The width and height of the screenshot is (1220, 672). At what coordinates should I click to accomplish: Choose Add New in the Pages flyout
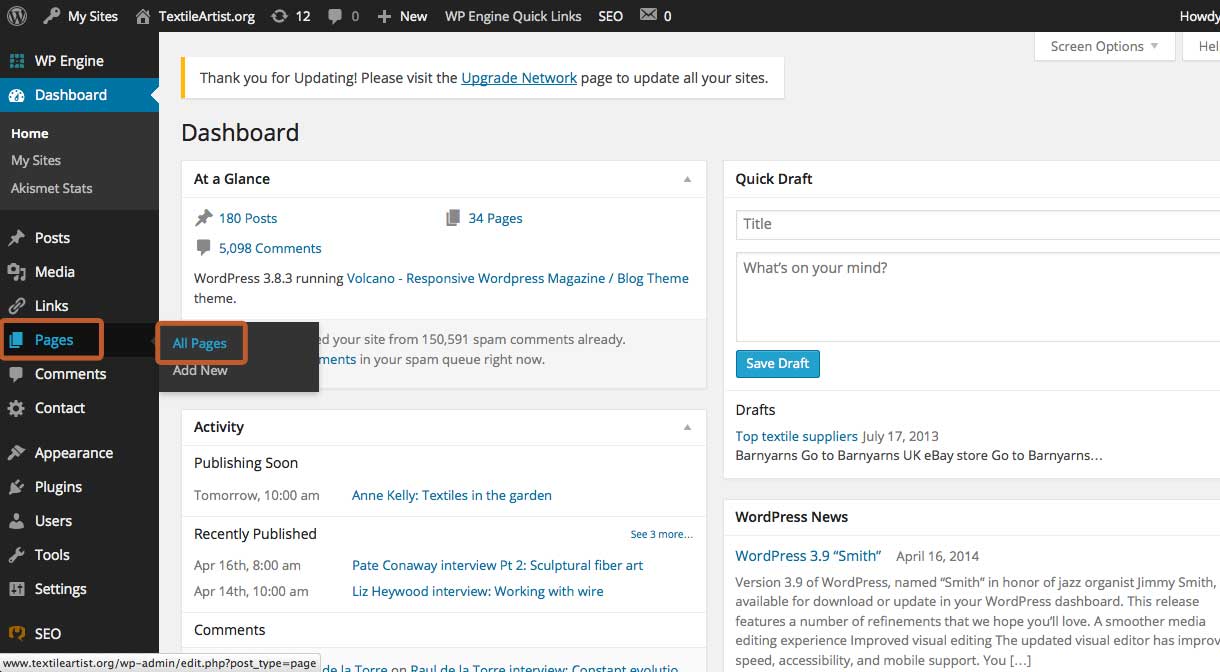tap(200, 370)
